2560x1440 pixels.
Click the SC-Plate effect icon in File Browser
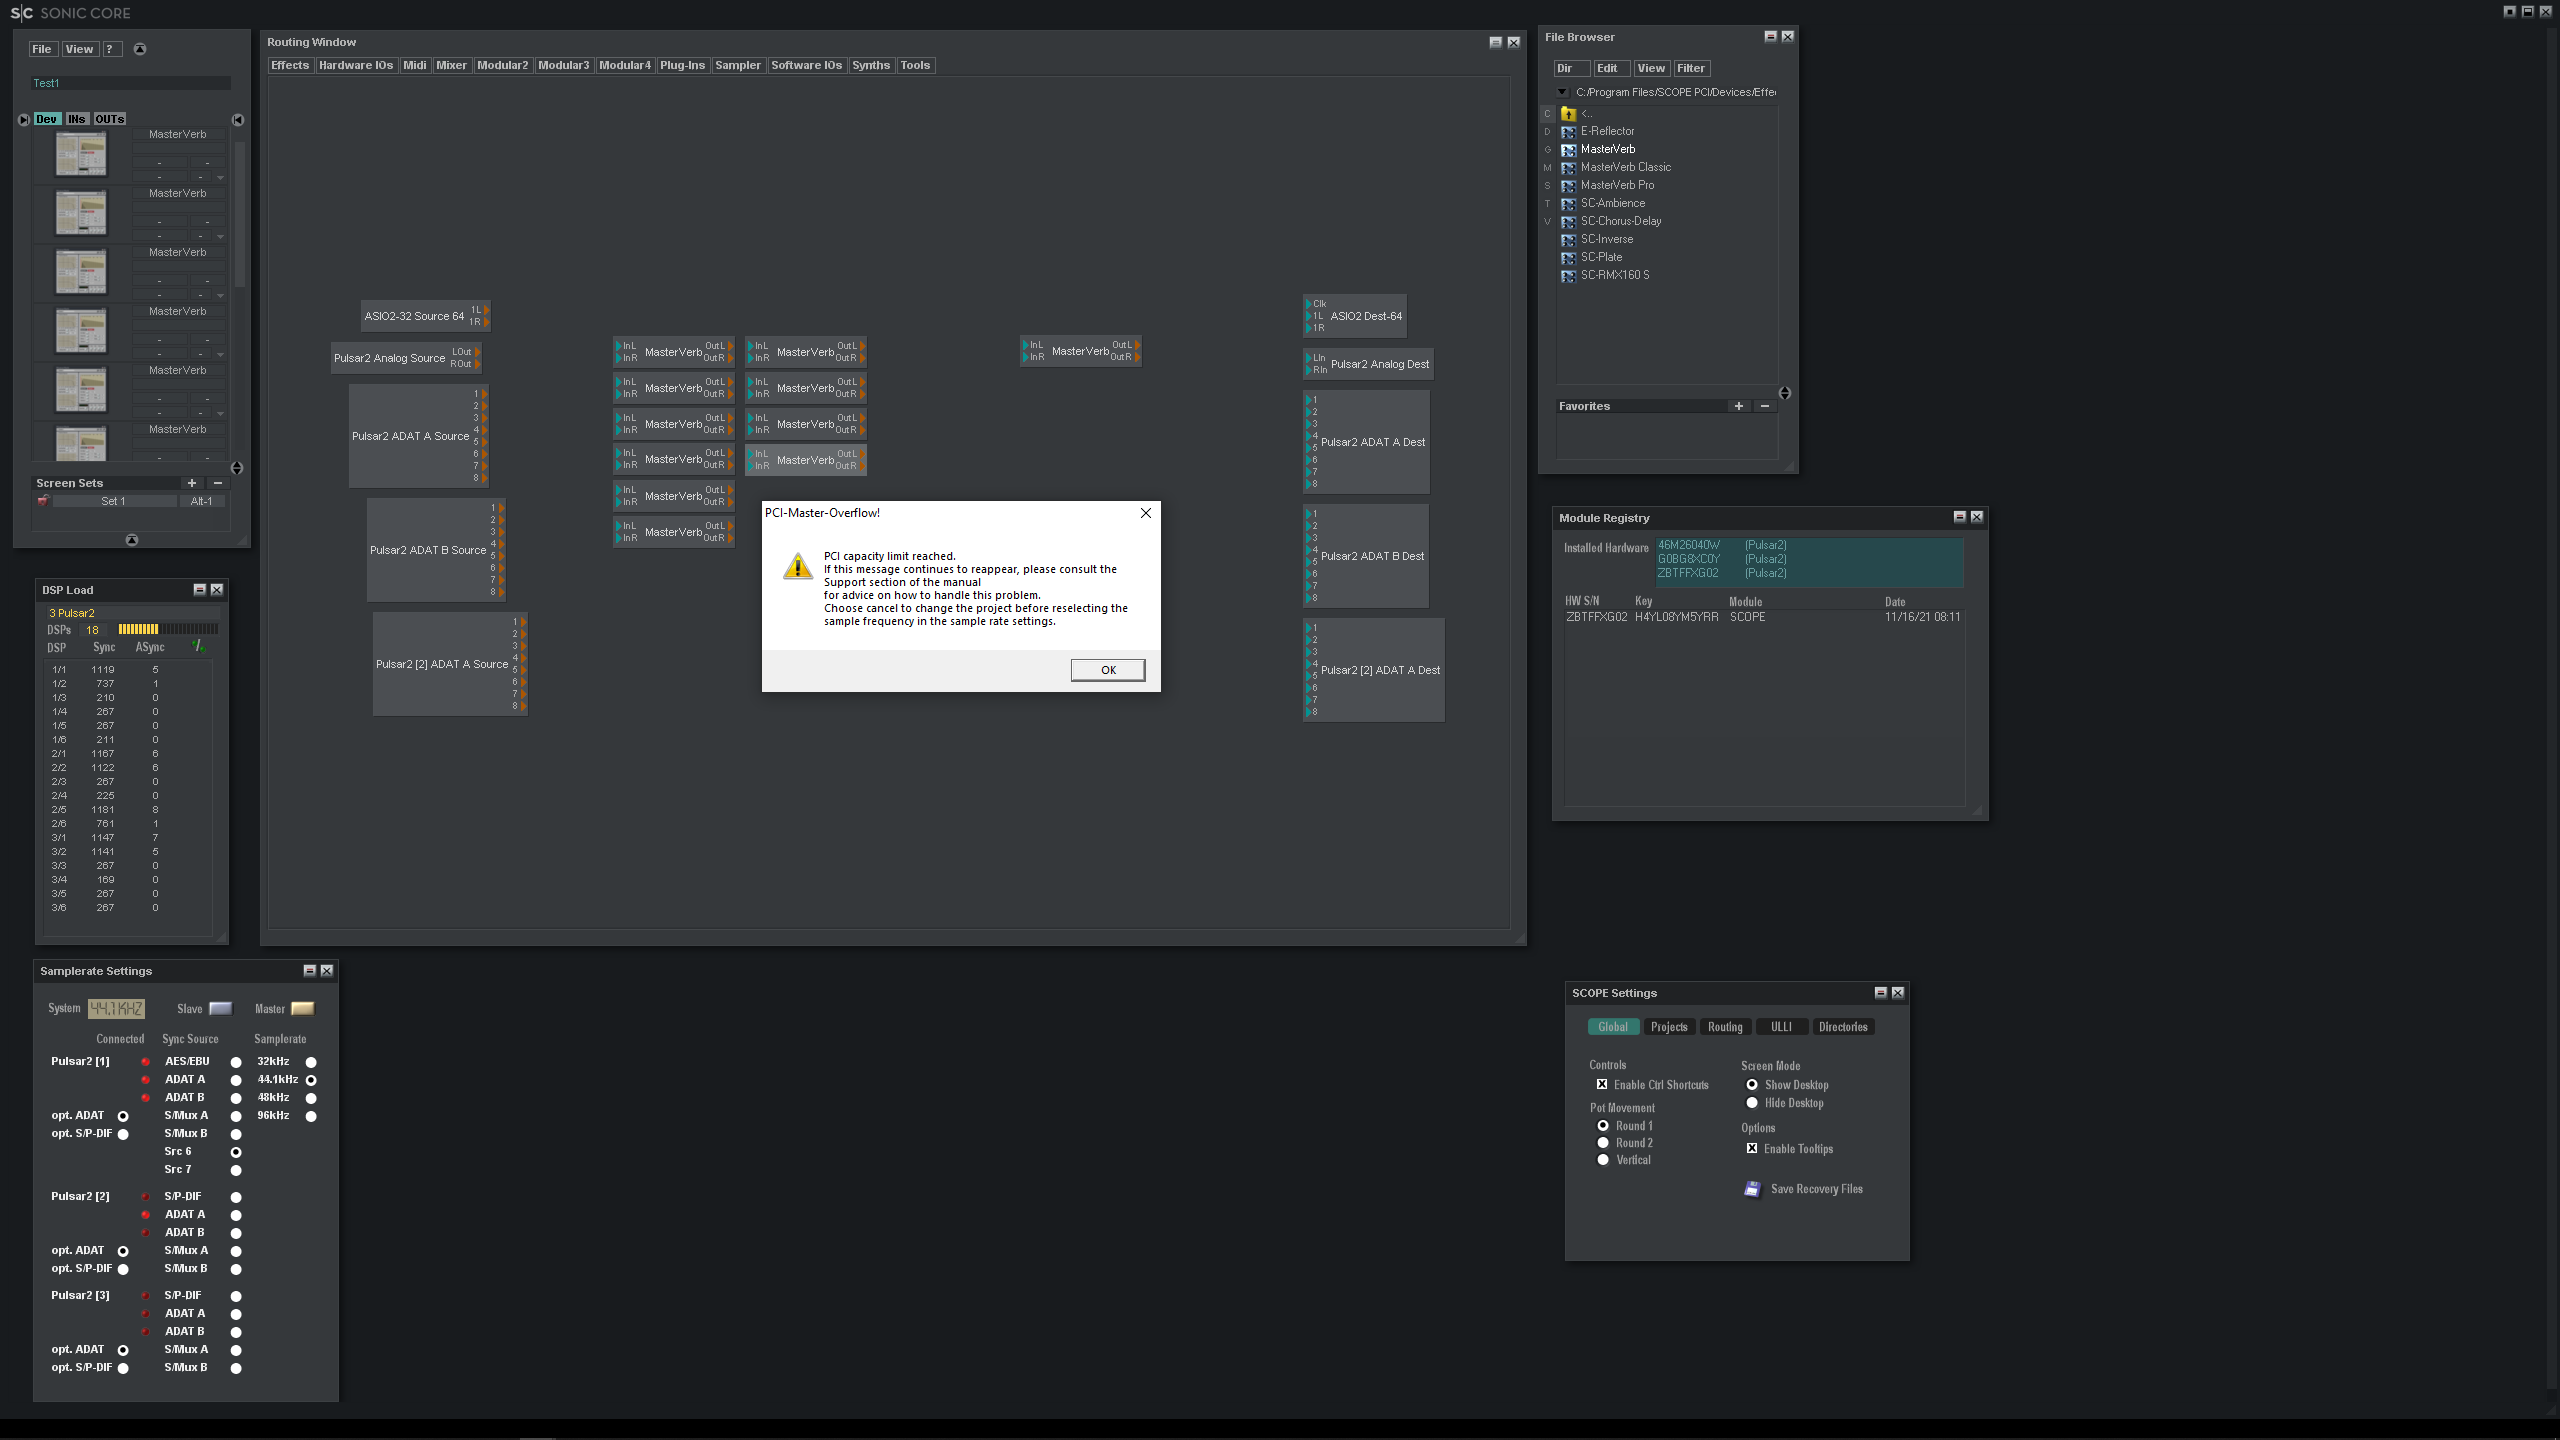point(1568,258)
